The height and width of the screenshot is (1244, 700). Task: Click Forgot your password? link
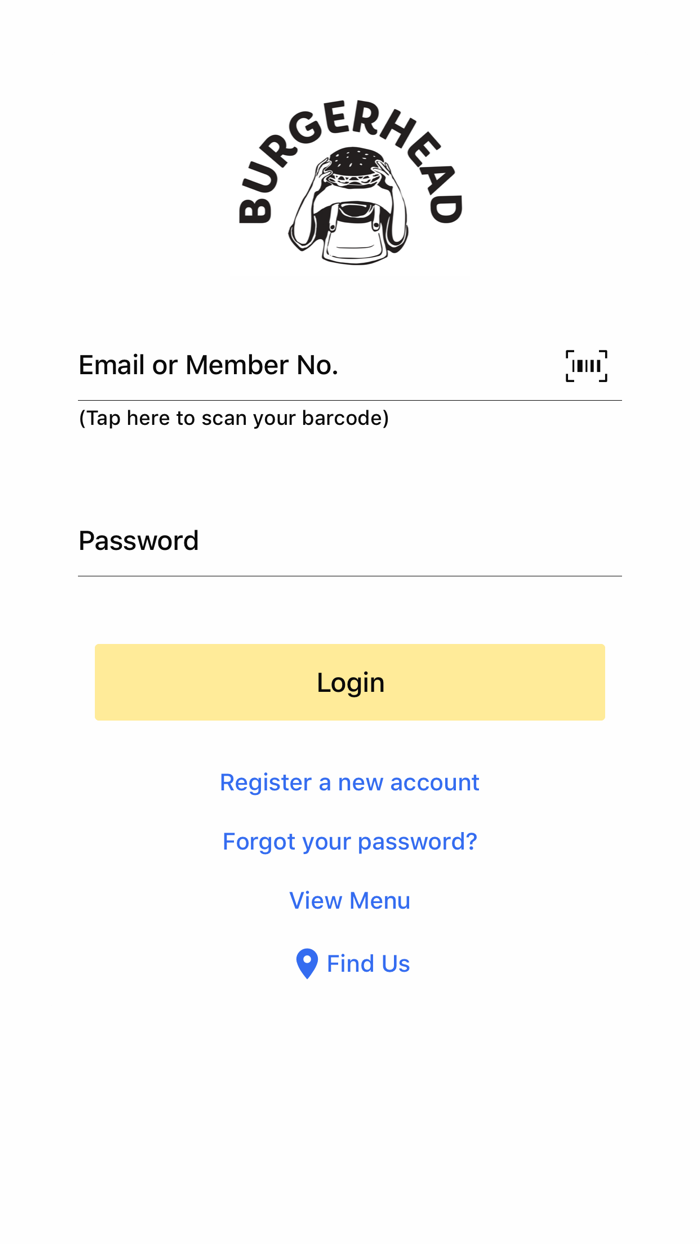coord(350,841)
